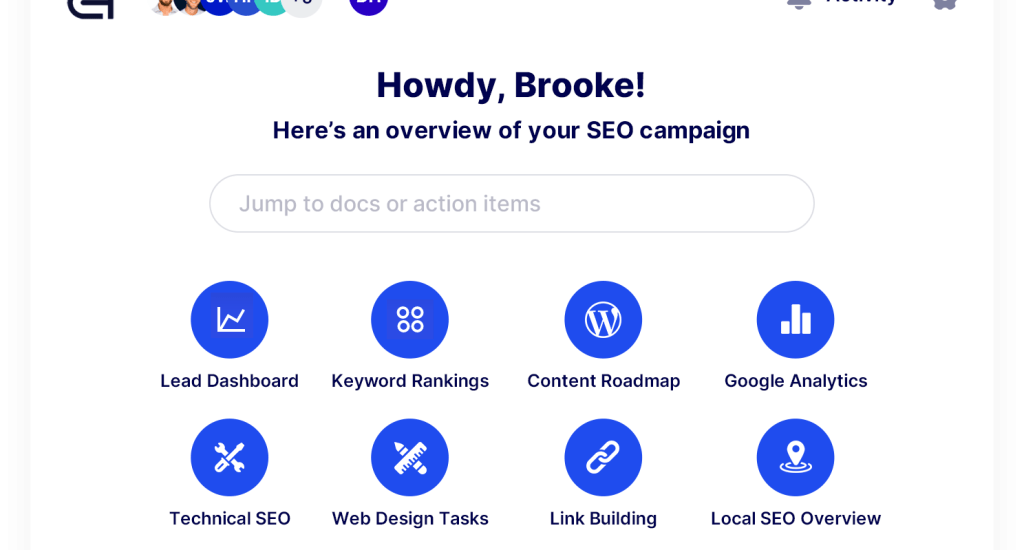Open the Link Building chain icon
The height and width of the screenshot is (550, 1024).
[x=603, y=457]
